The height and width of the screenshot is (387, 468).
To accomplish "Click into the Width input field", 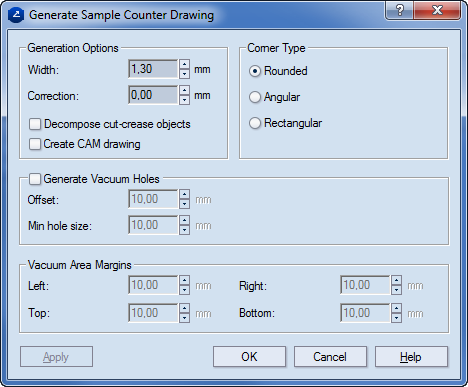I will click(x=153, y=69).
